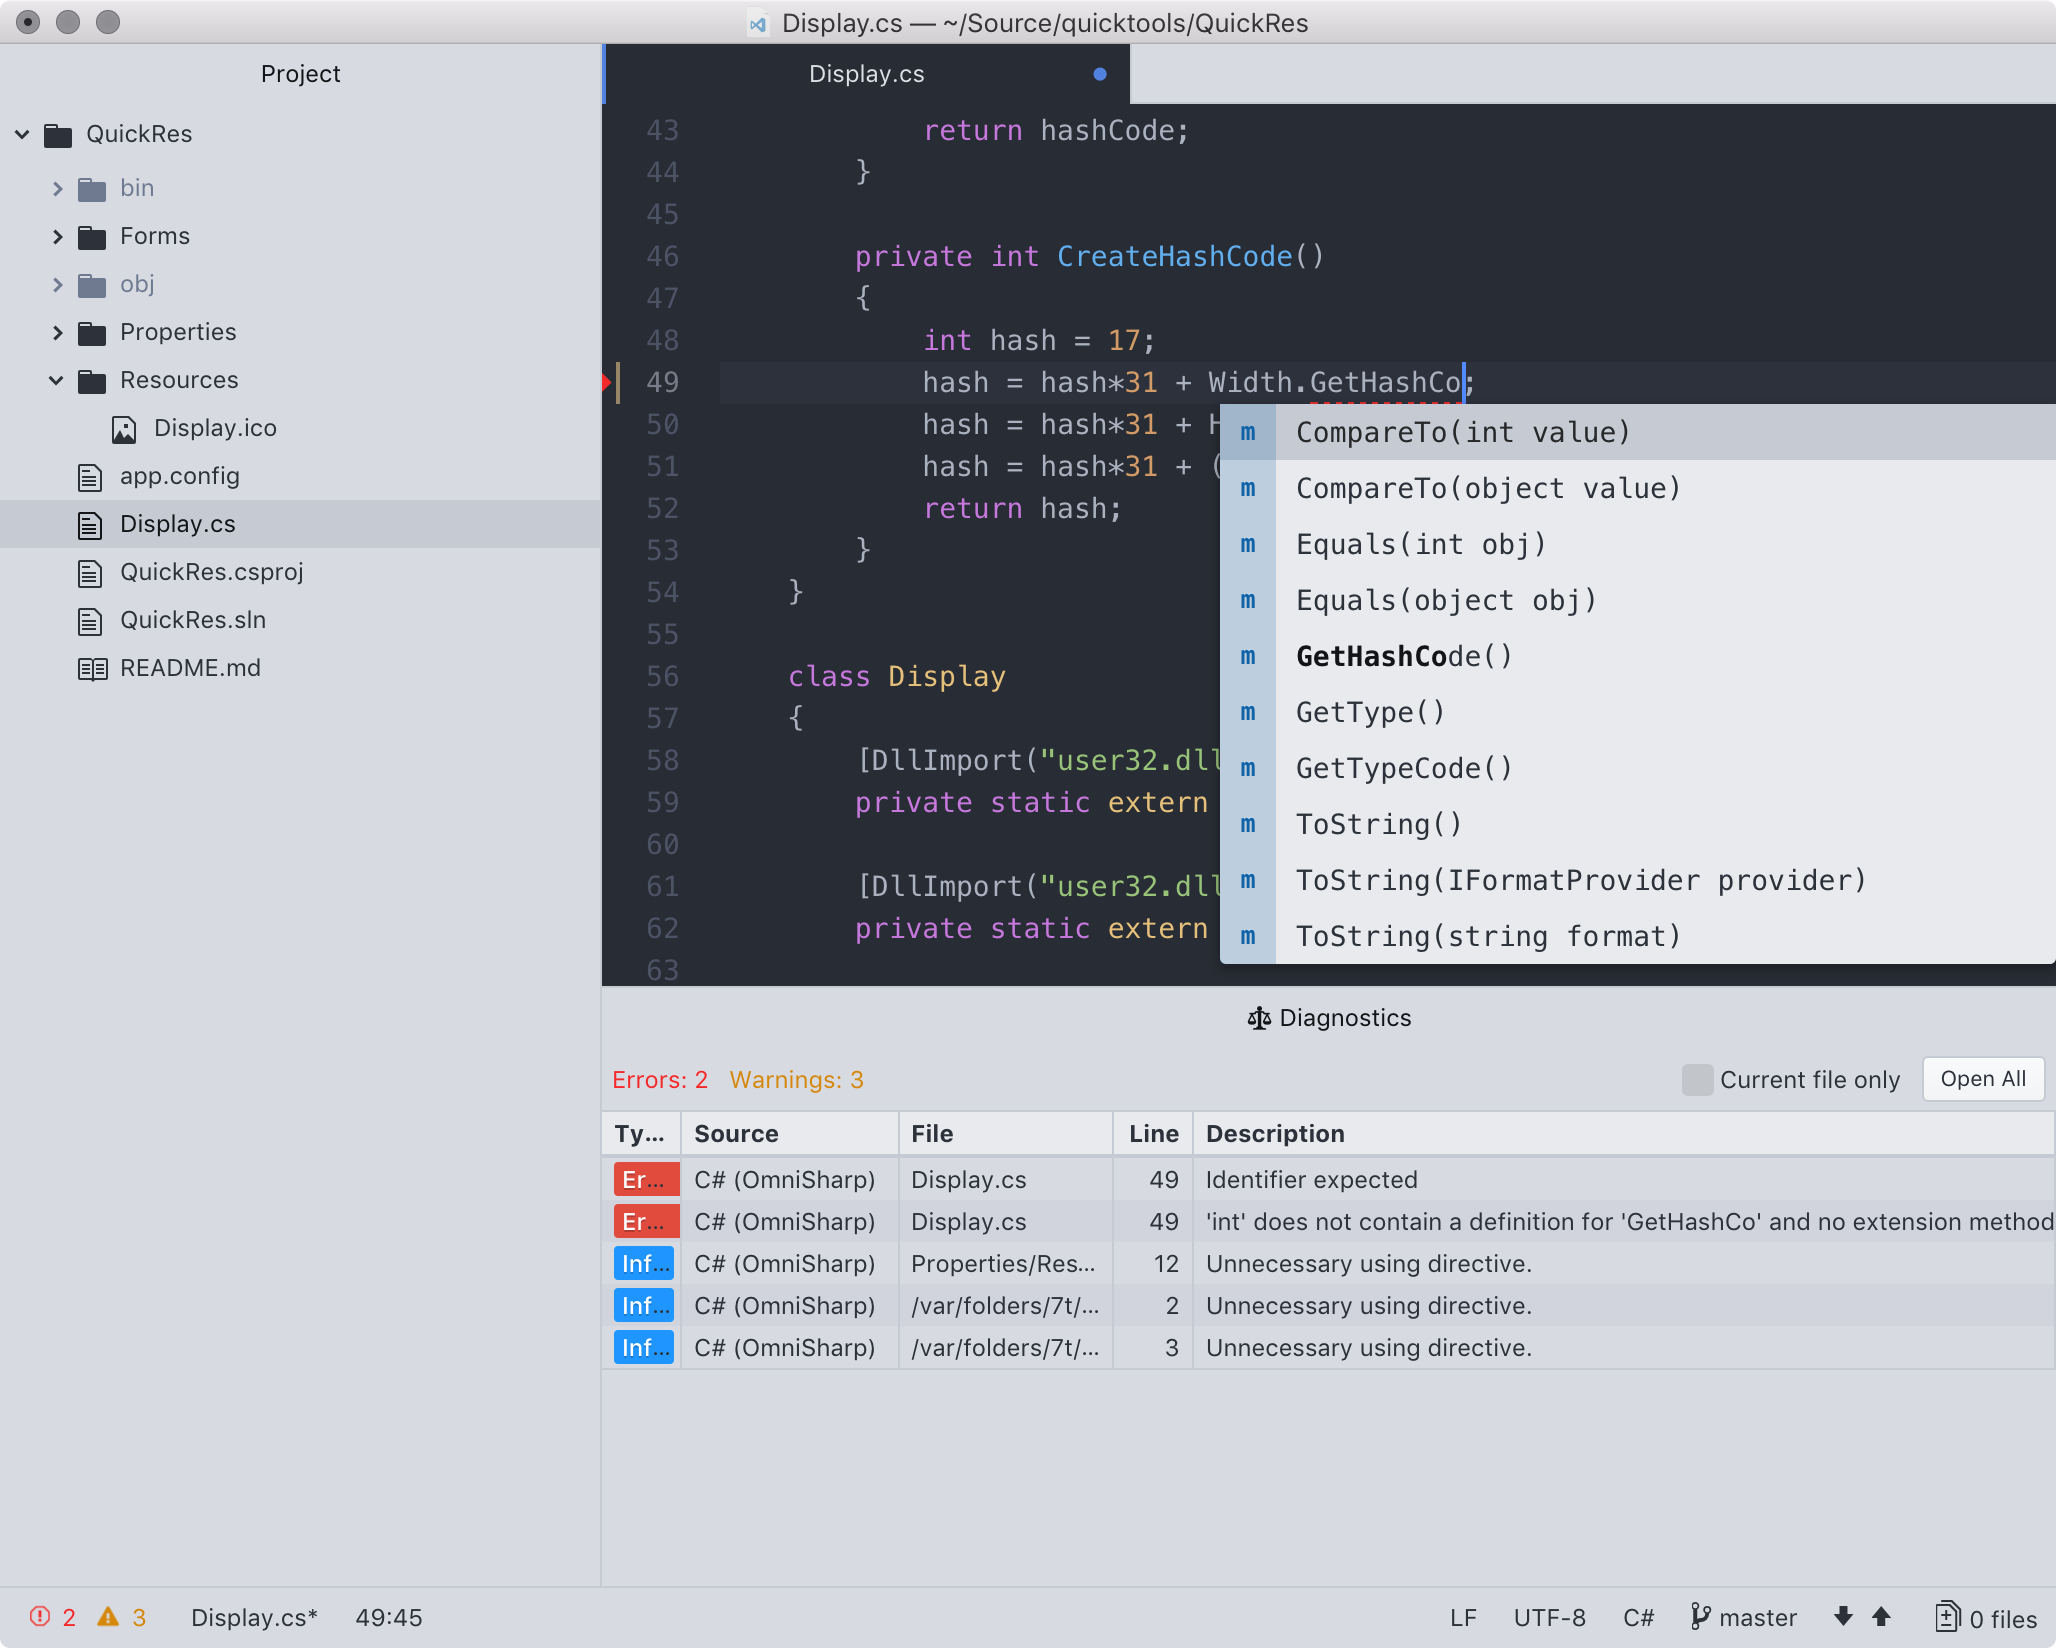Choose ToString(IFormatProvider provider) suggestion
Screen dimensions: 2056x1648
pyautogui.click(x=1638, y=880)
